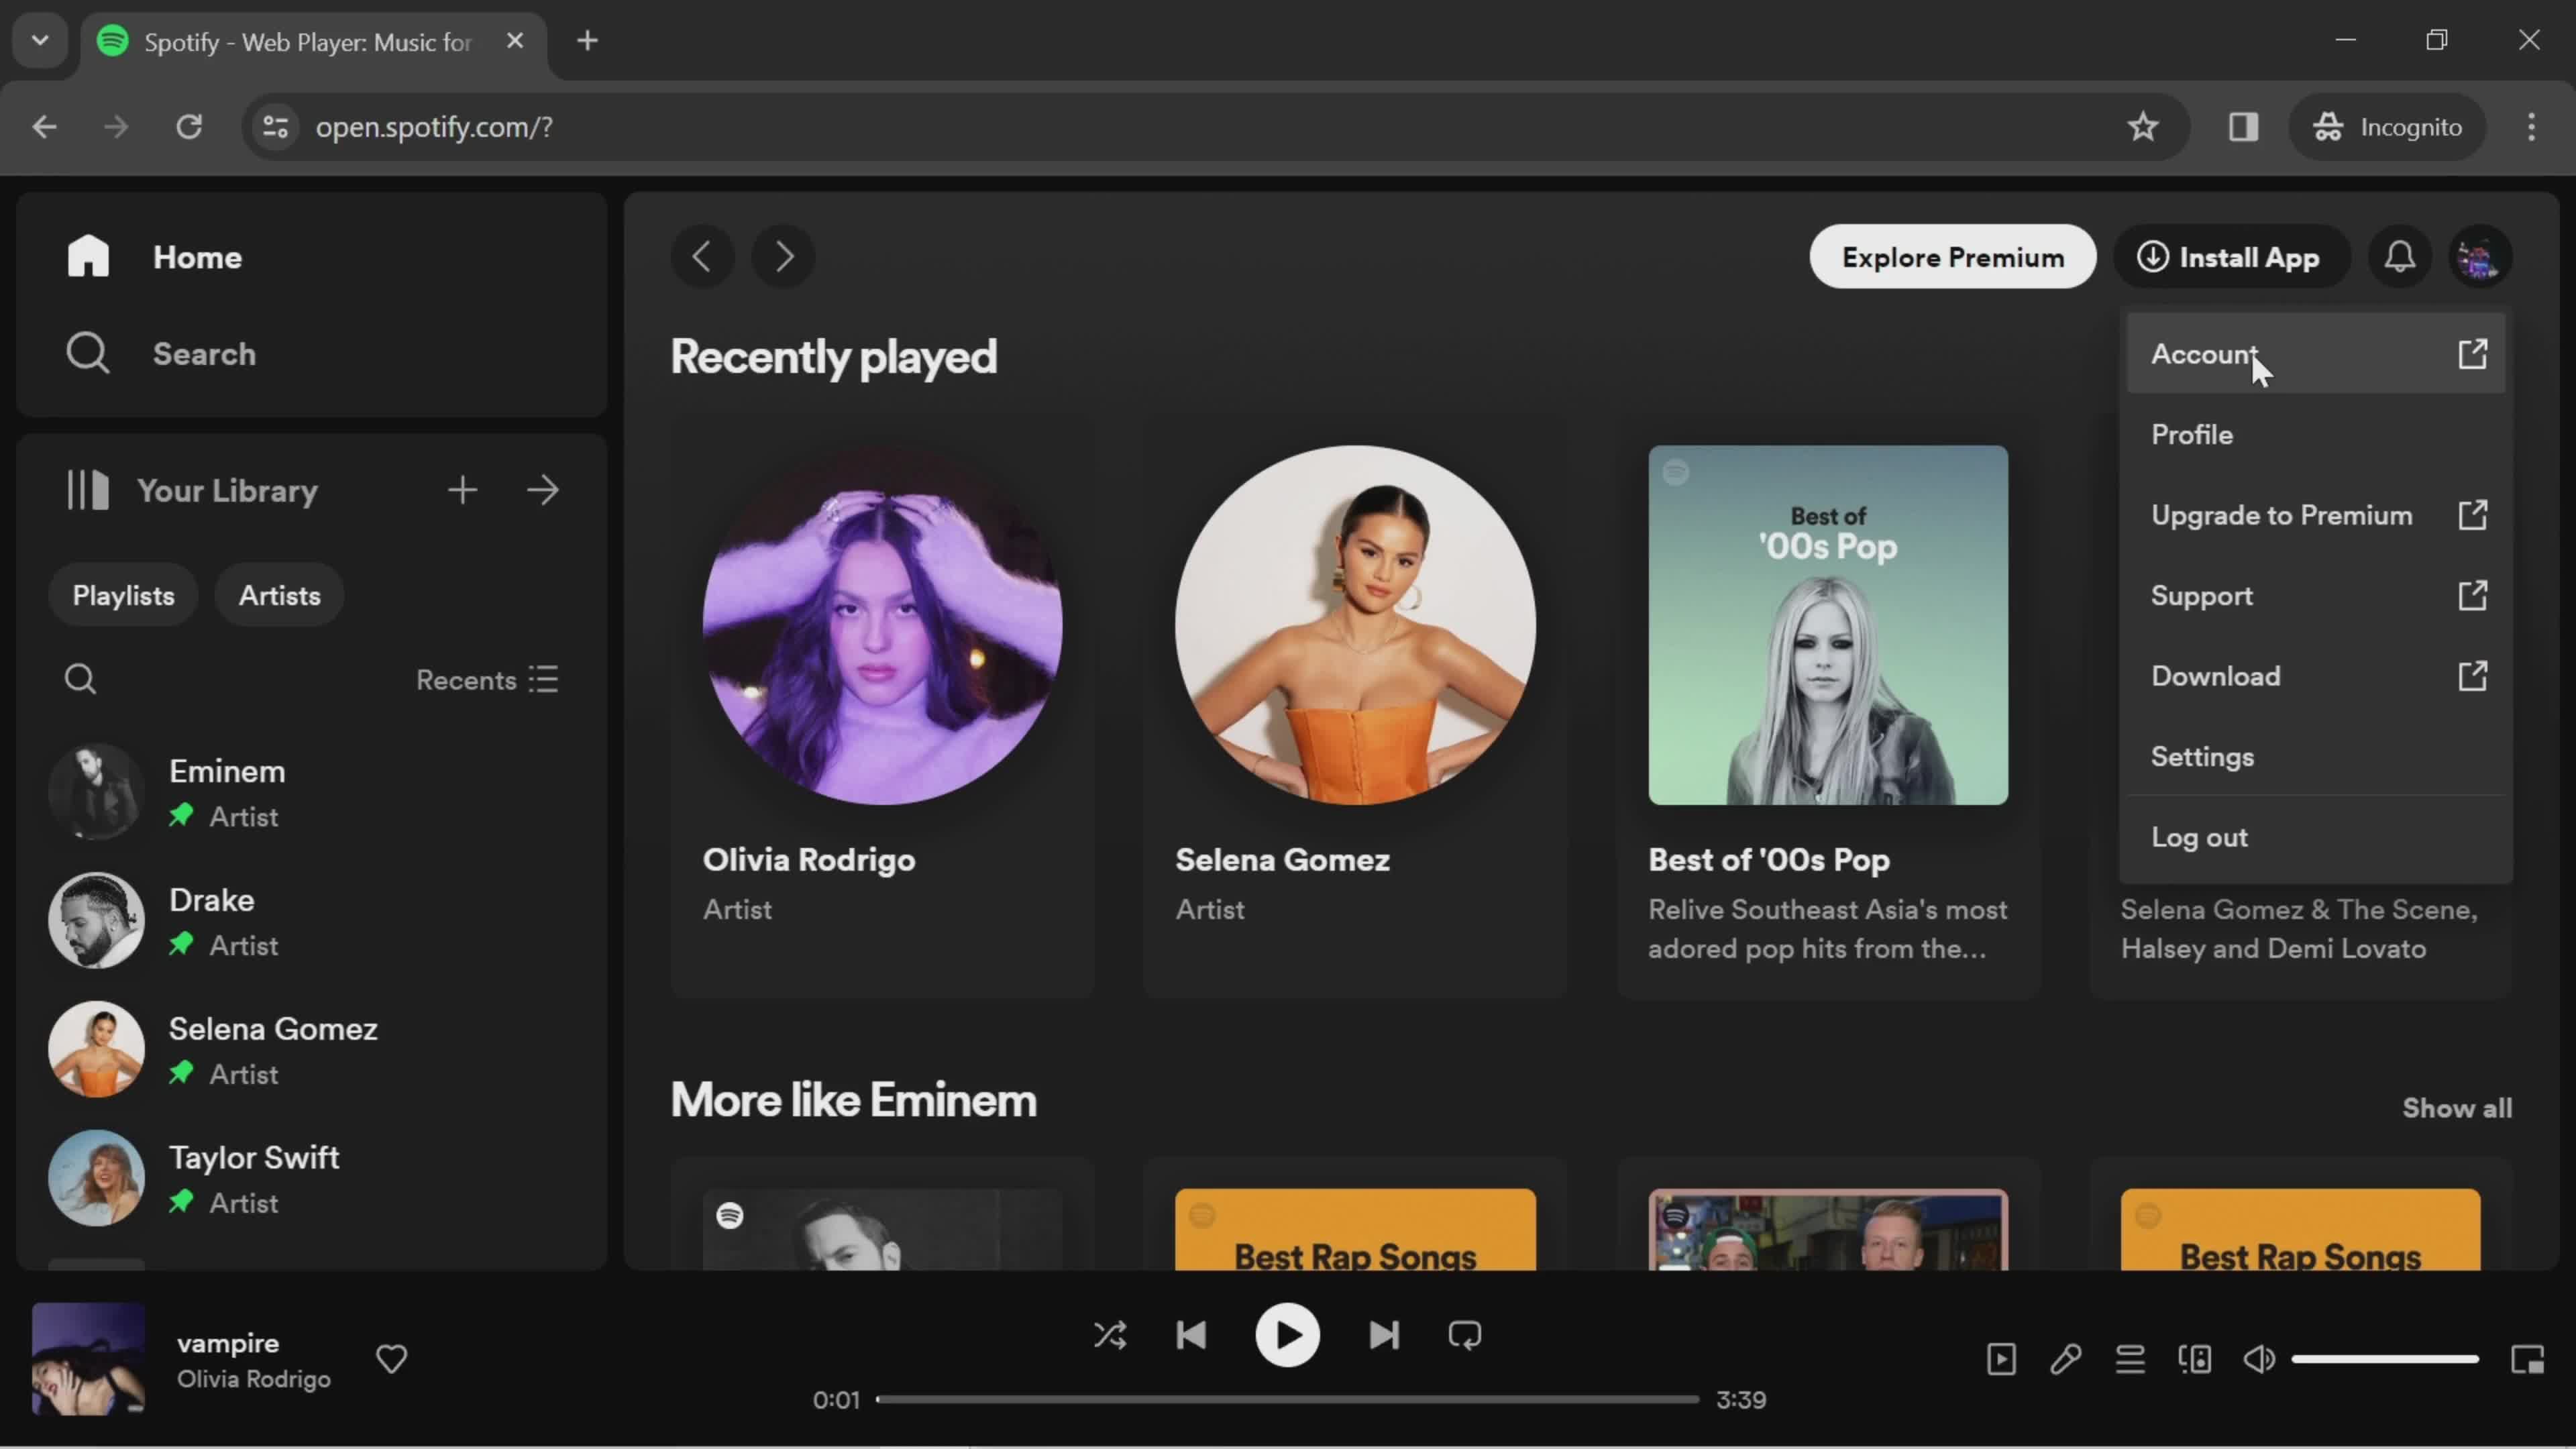Open Taylor Swift in the library

310,1179
